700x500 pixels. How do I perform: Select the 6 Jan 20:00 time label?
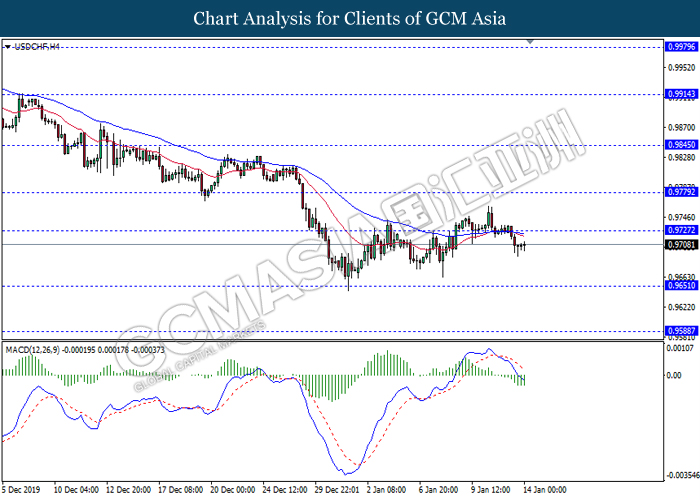click(x=439, y=490)
